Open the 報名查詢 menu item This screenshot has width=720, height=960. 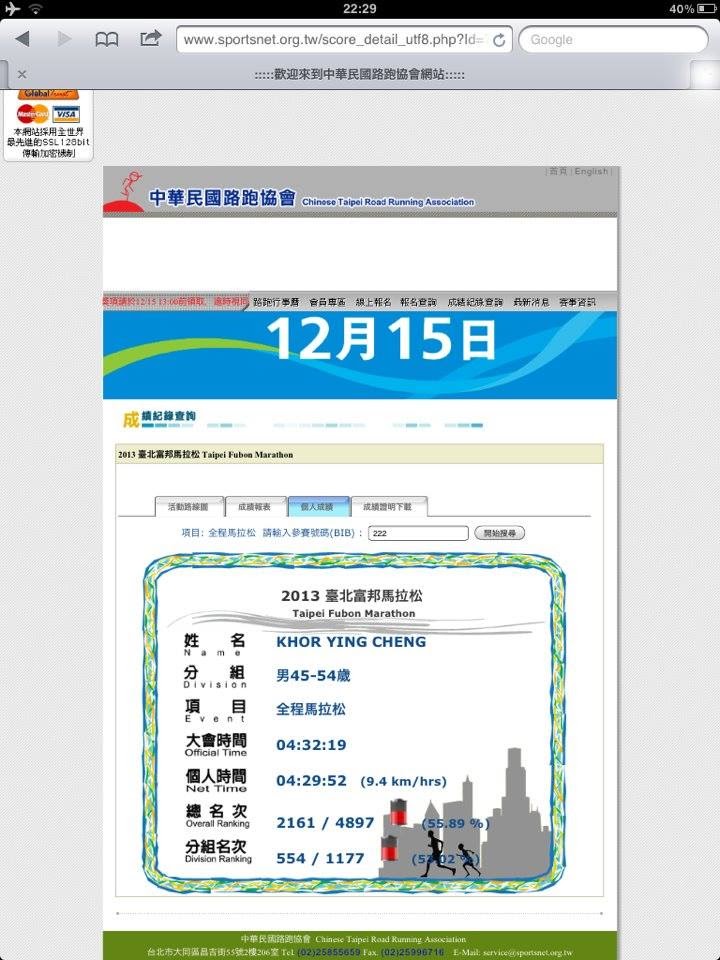[419, 302]
